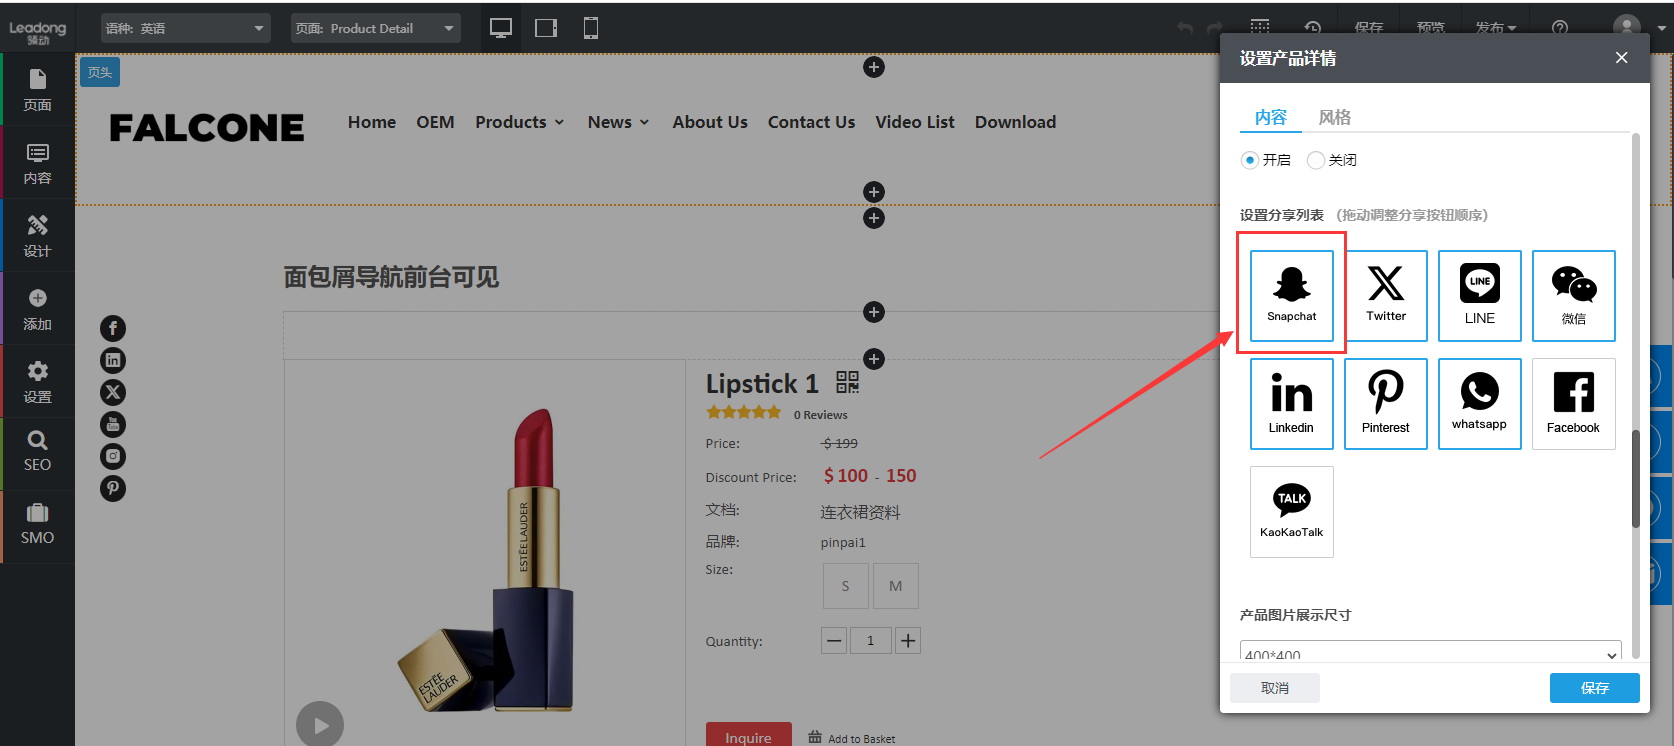The width and height of the screenshot is (1674, 746).
Task: Choose size M option
Action: click(x=895, y=586)
